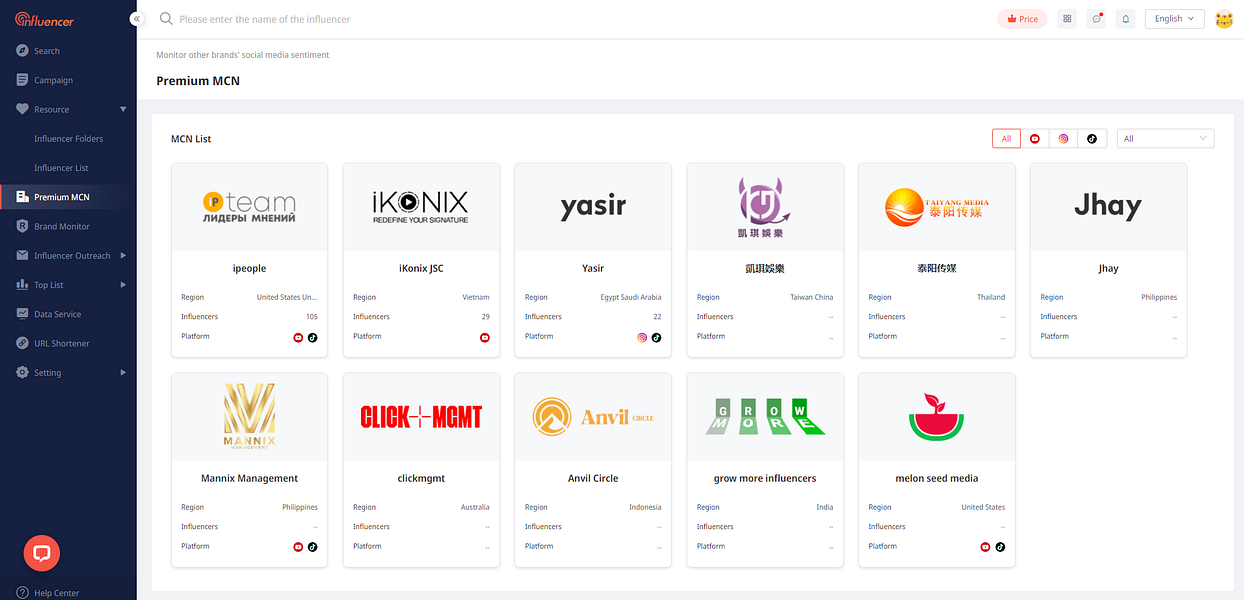This screenshot has width=1244, height=600.
Task: Click melon seed media card title
Action: click(x=937, y=479)
